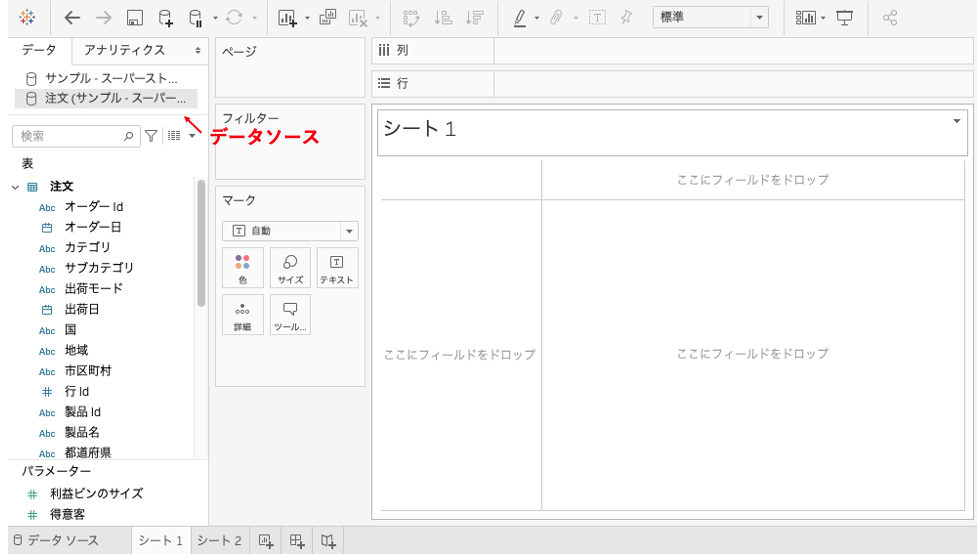Select the 出荷モード field
Screen dimensions: 980x554
pos(94,288)
